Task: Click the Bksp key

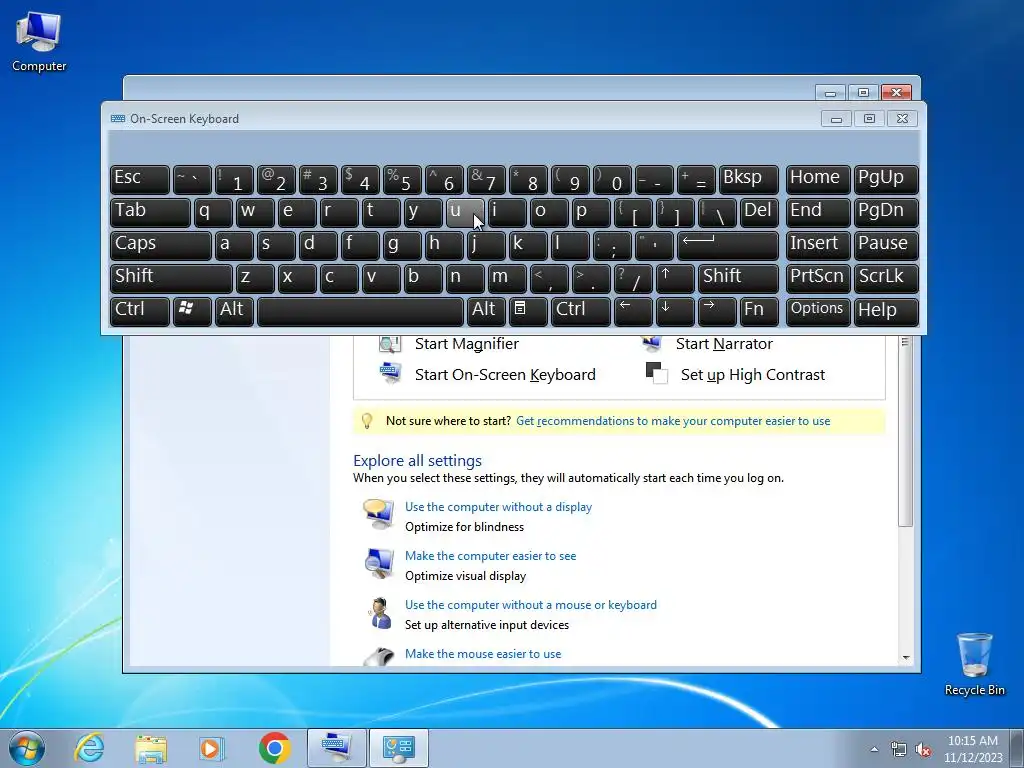Action: tap(749, 179)
